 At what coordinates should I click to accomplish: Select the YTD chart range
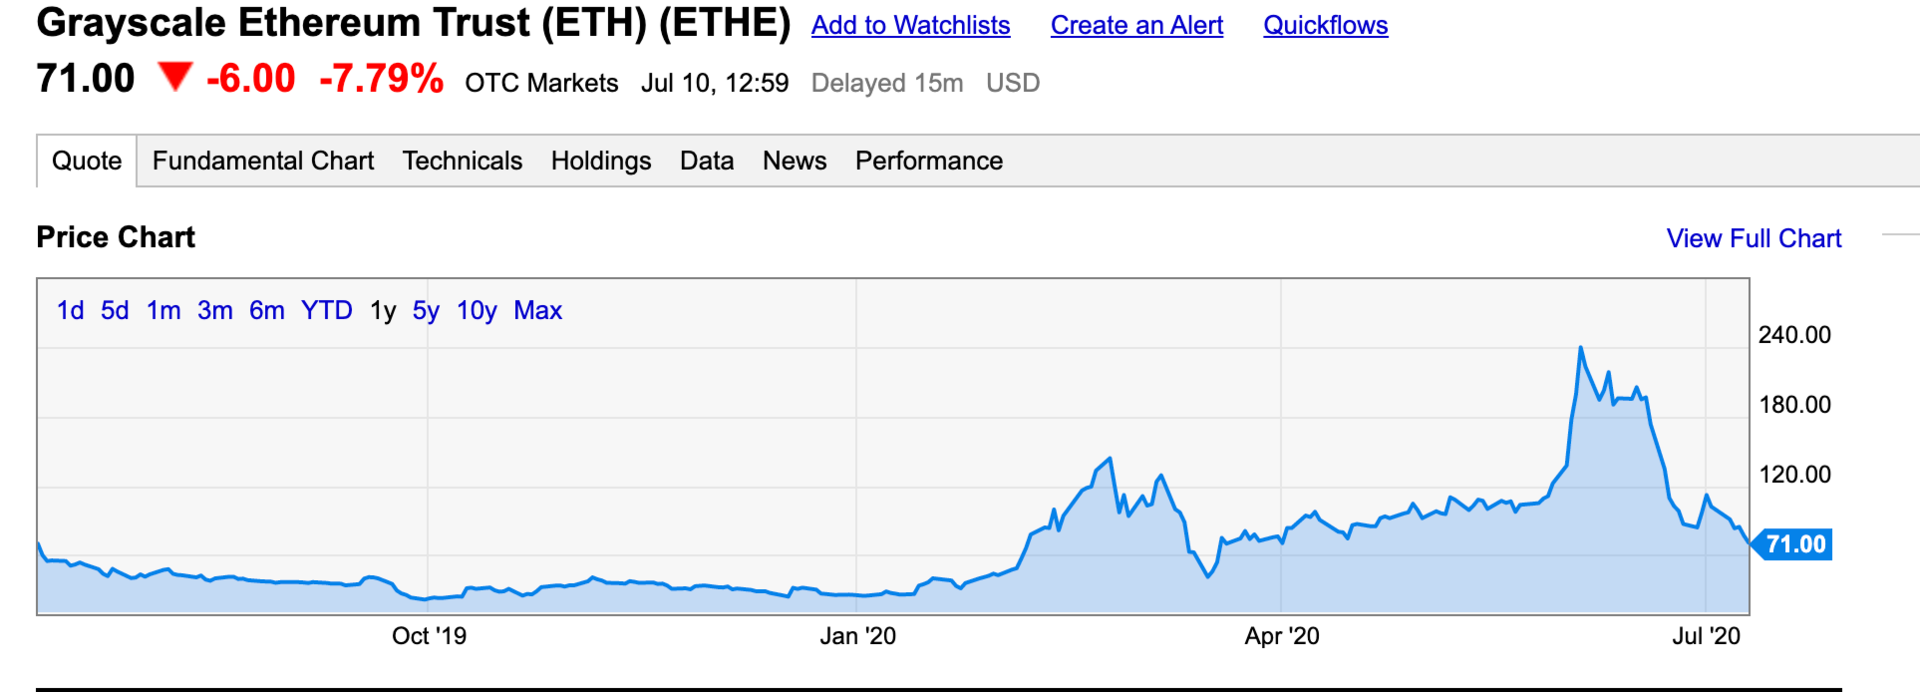[326, 311]
